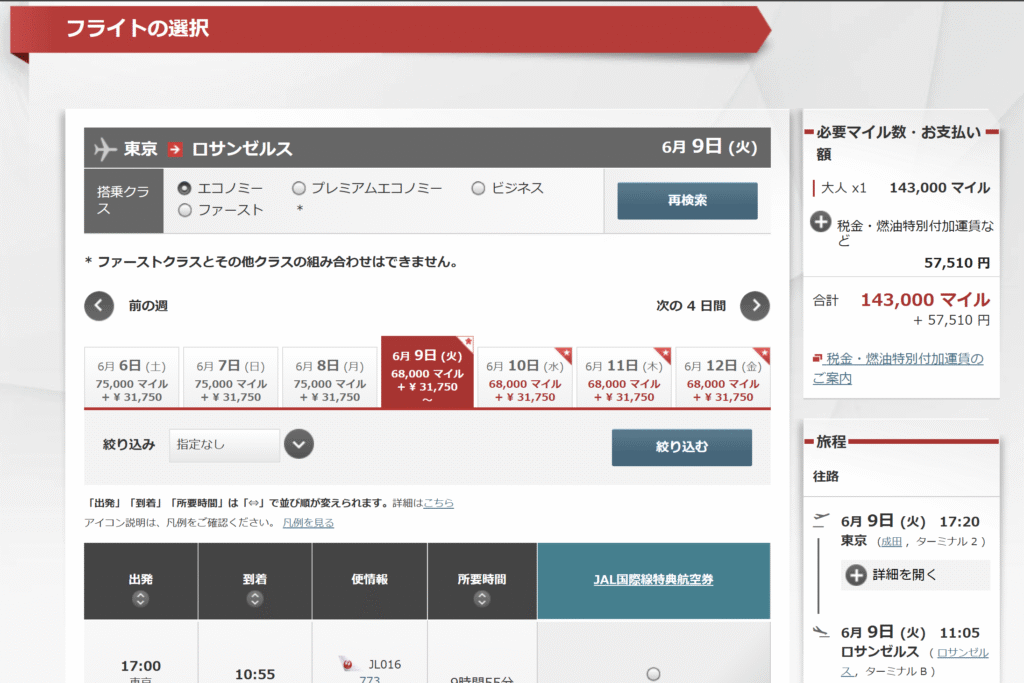Click the 往路 itinerary heading
This screenshot has height=683, width=1024.
tap(825, 476)
